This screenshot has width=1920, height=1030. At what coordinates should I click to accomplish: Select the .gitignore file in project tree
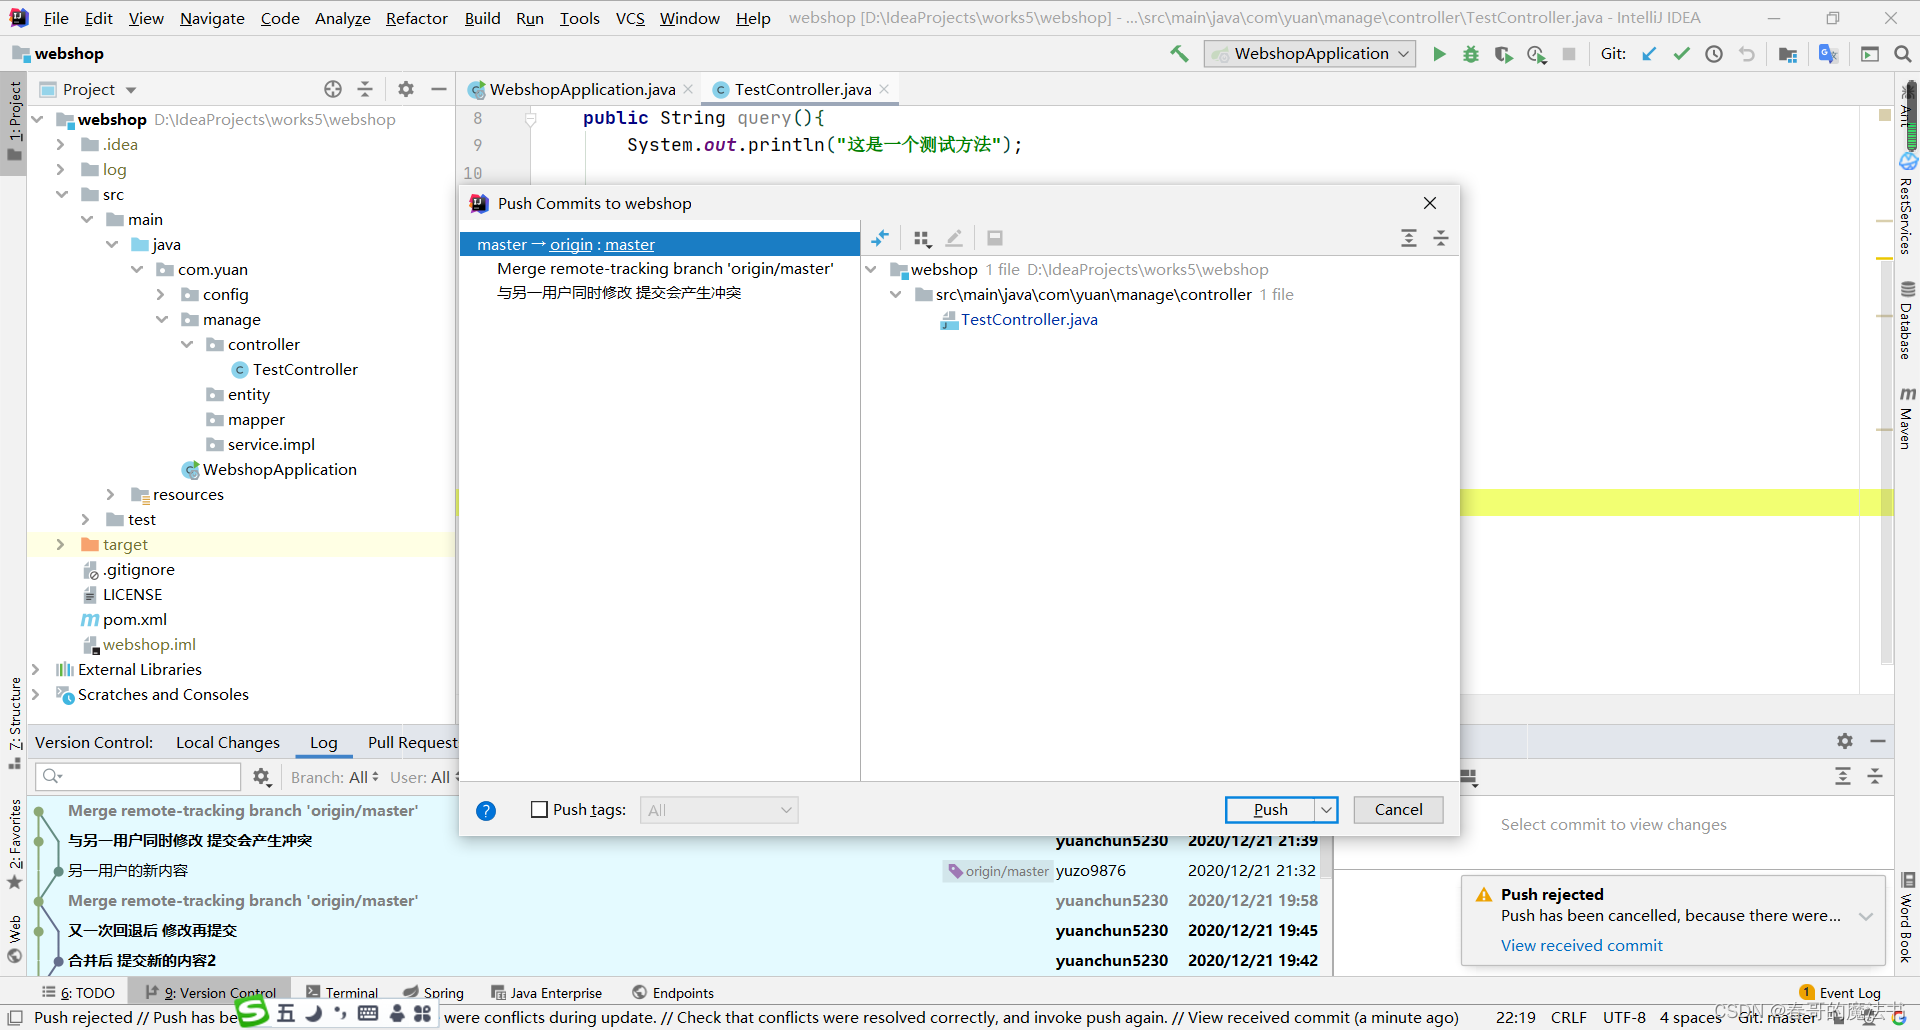(x=139, y=569)
